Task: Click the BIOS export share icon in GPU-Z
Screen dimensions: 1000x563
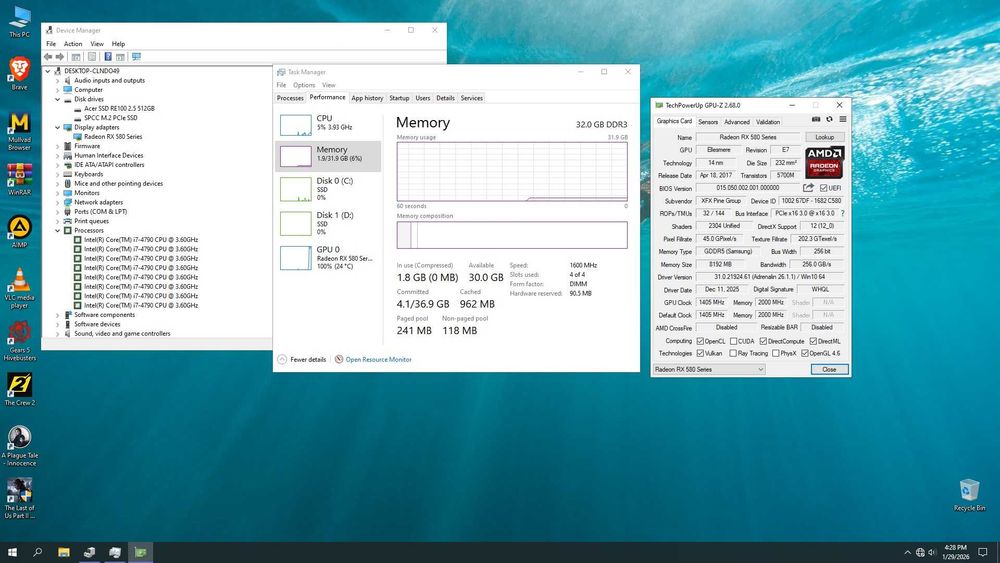Action: [x=808, y=187]
